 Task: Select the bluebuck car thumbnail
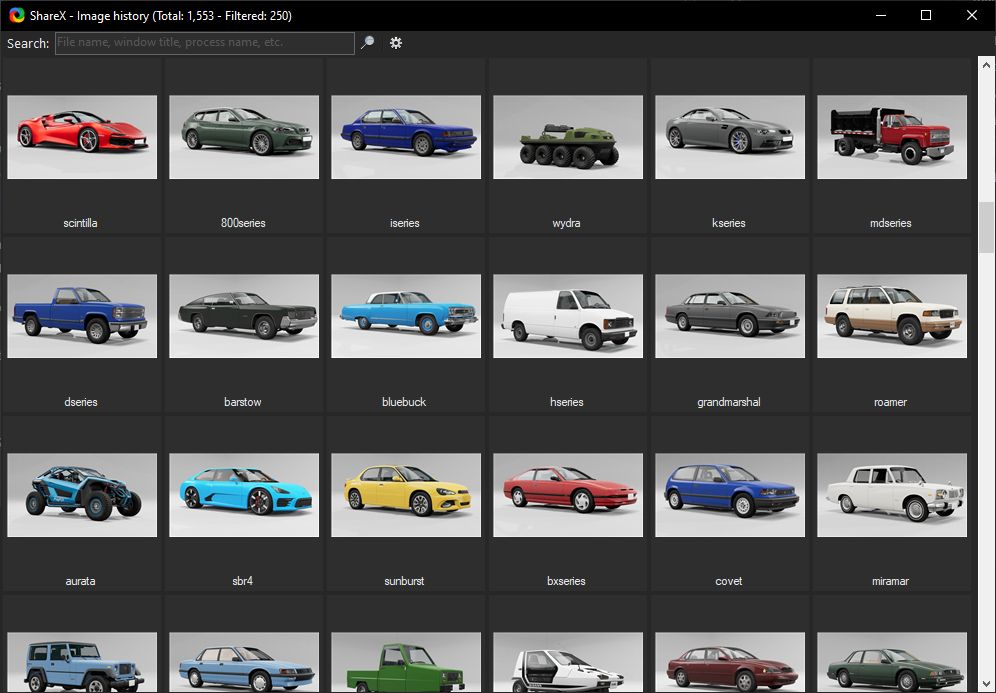point(406,316)
